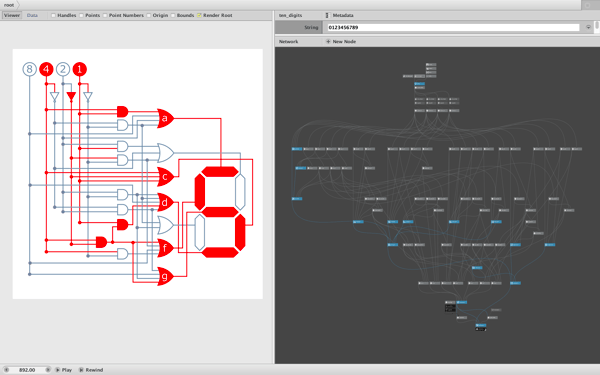This screenshot has width=600, height=375.
Task: Enable the Point Numbers checkbox
Action: click(x=105, y=15)
